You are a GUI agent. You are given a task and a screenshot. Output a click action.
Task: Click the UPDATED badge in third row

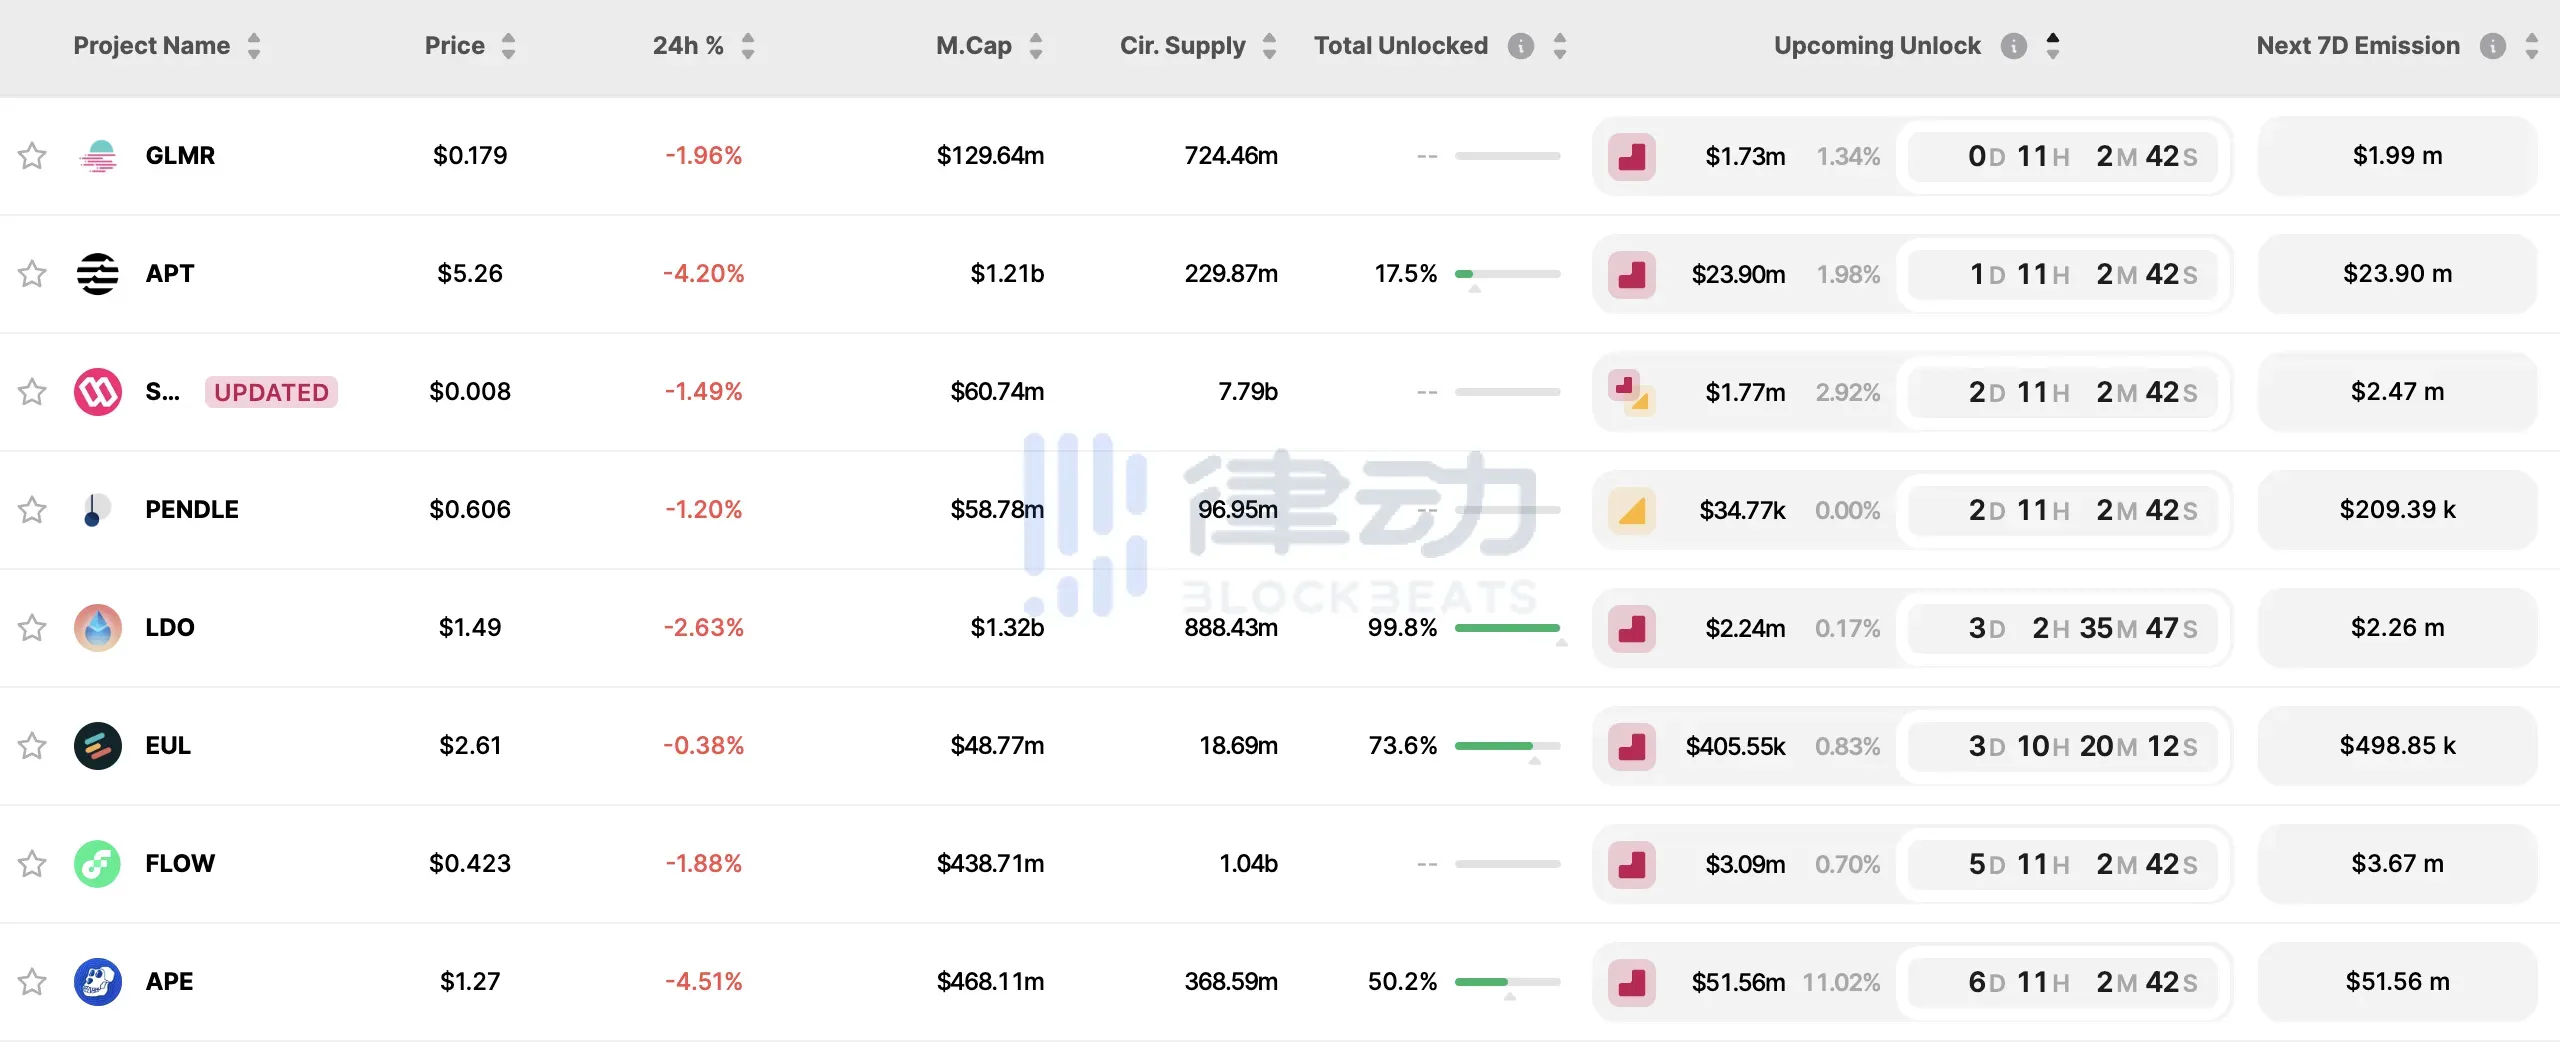(x=271, y=392)
